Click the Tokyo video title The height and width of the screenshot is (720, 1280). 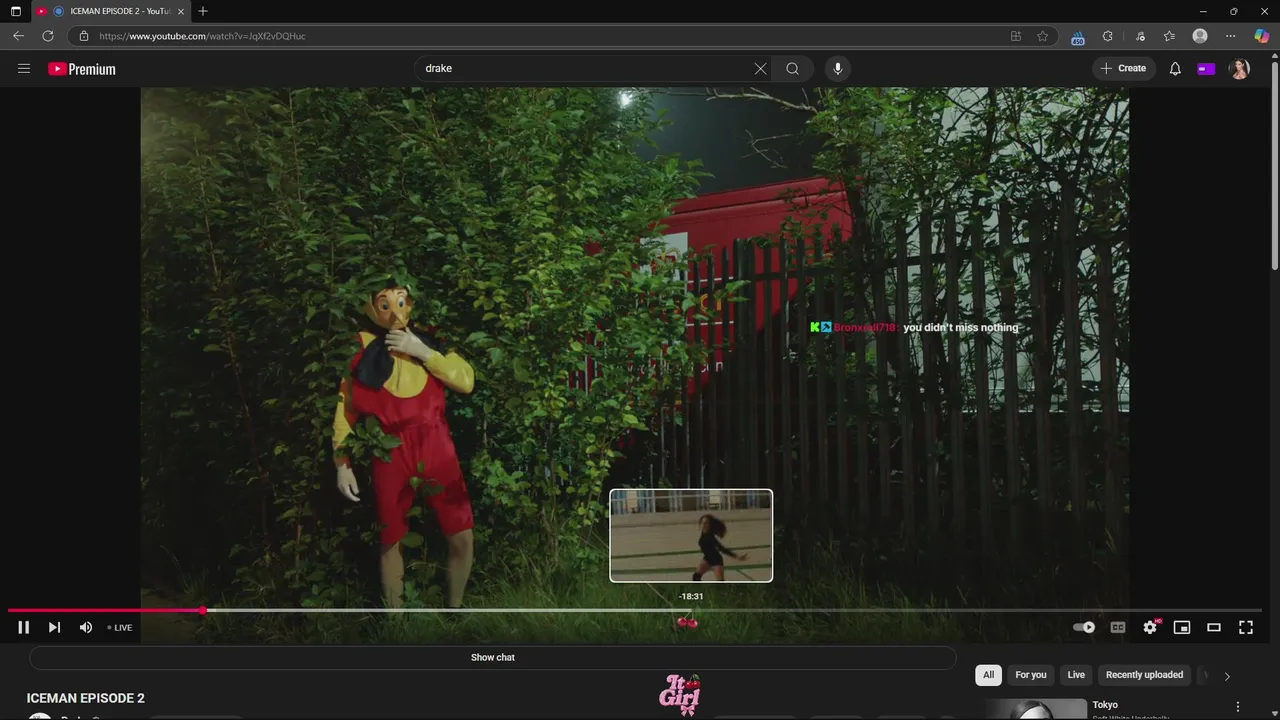(1105, 705)
